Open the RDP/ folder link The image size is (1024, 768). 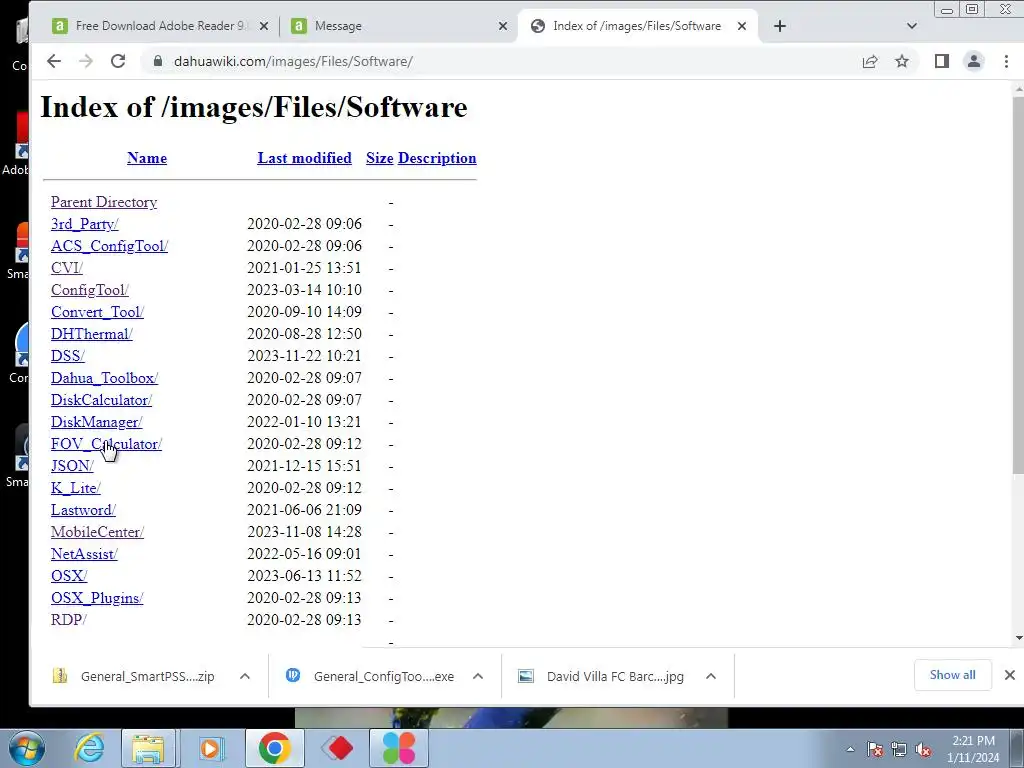click(69, 620)
